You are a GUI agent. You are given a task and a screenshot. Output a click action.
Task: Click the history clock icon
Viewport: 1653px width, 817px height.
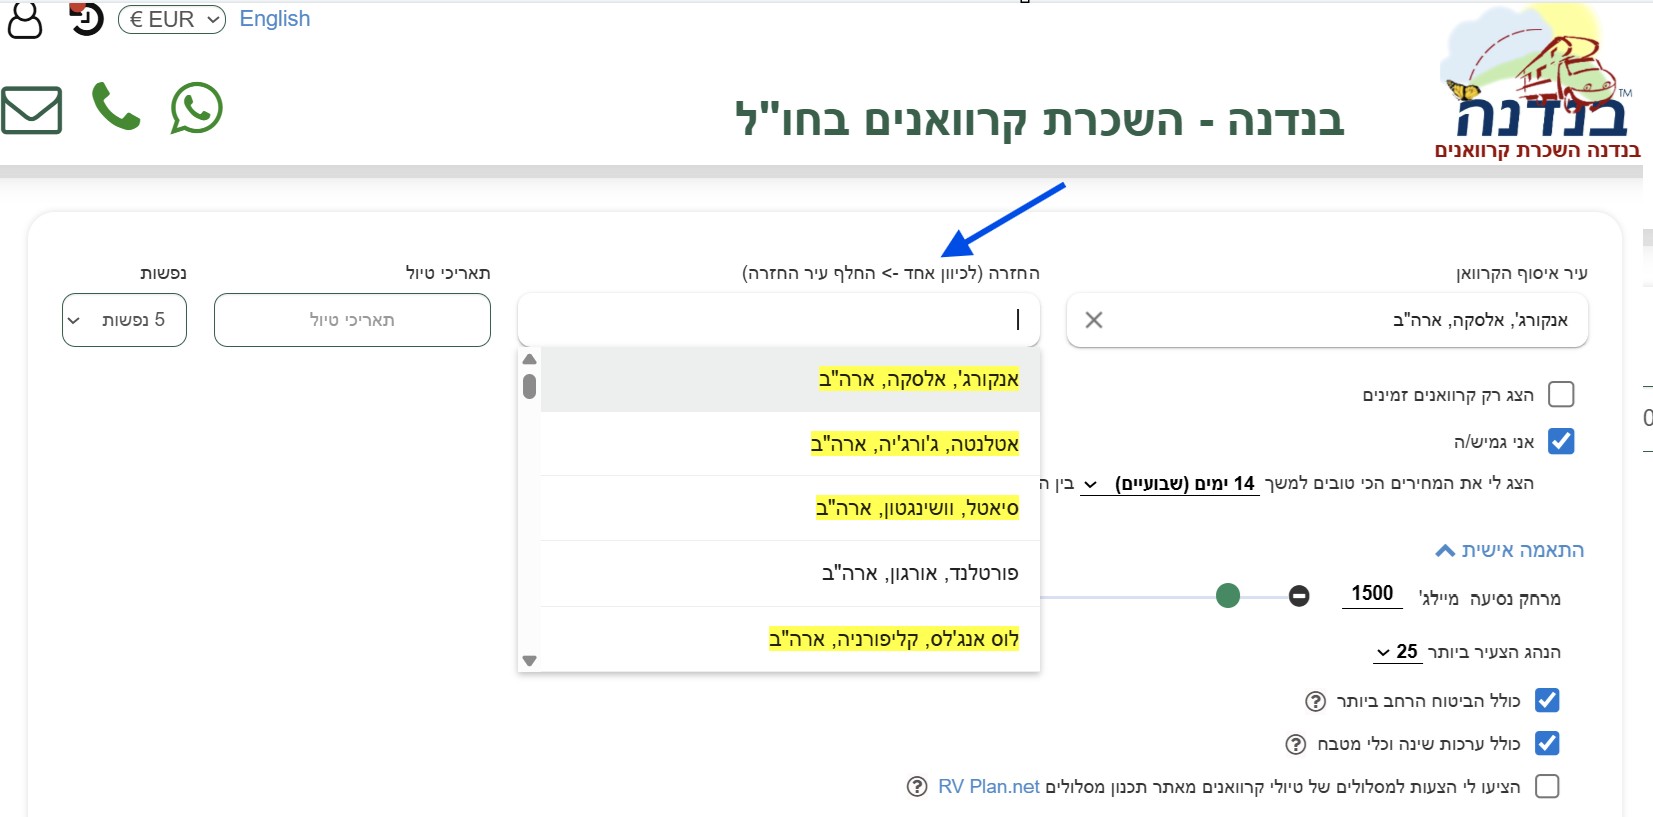pyautogui.click(x=87, y=19)
